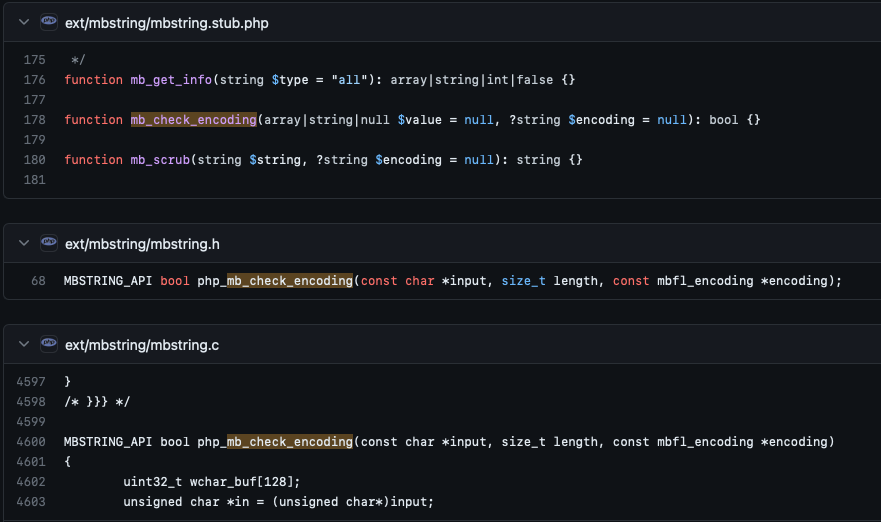This screenshot has height=522, width=881.
Task: Click line number 180
Action: click(34, 160)
